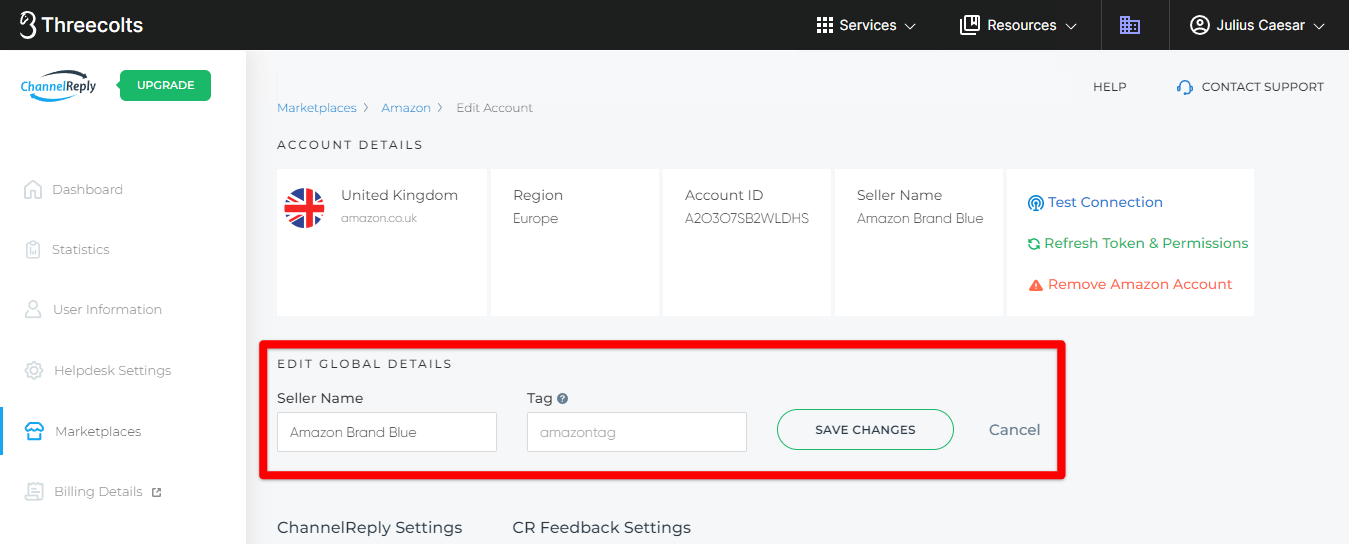
Task: Click the purple organization building icon
Action: [1130, 25]
